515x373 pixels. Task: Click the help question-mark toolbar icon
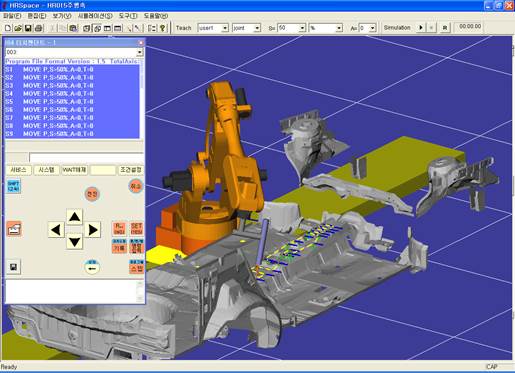point(162,28)
